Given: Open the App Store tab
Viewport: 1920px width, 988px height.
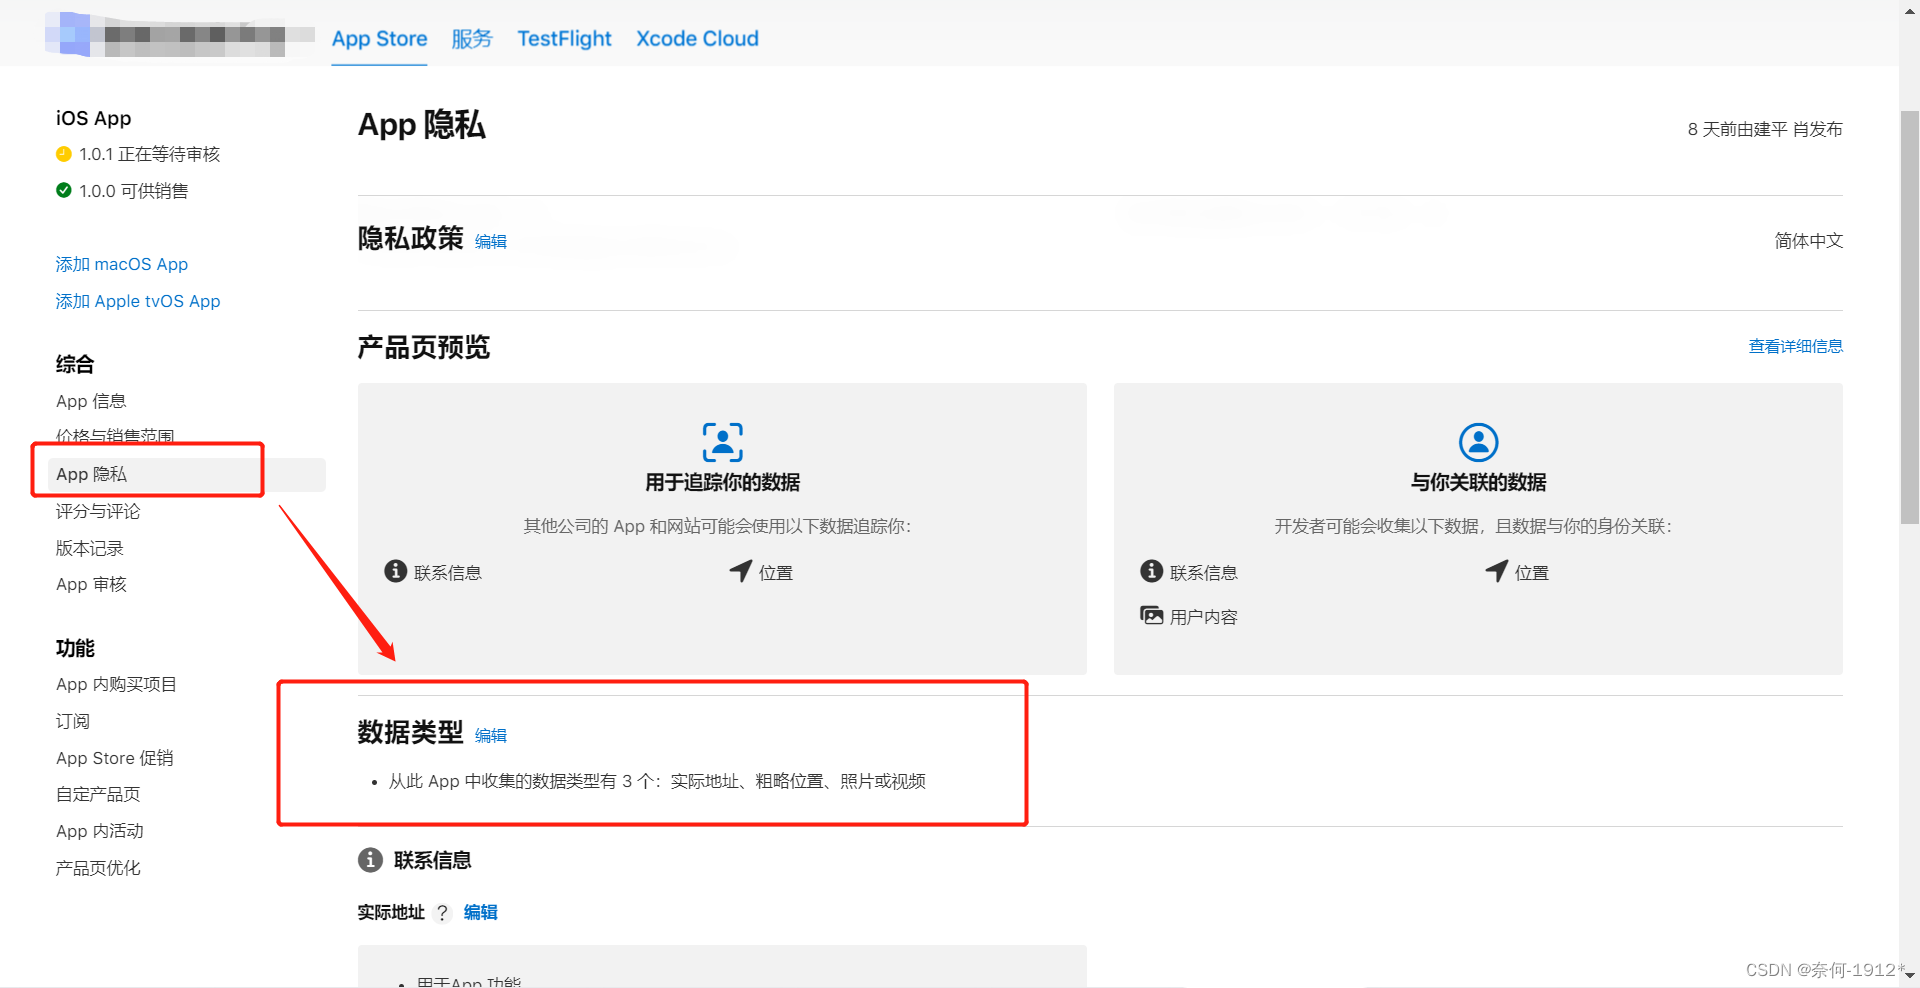Looking at the screenshot, I should coord(379,39).
